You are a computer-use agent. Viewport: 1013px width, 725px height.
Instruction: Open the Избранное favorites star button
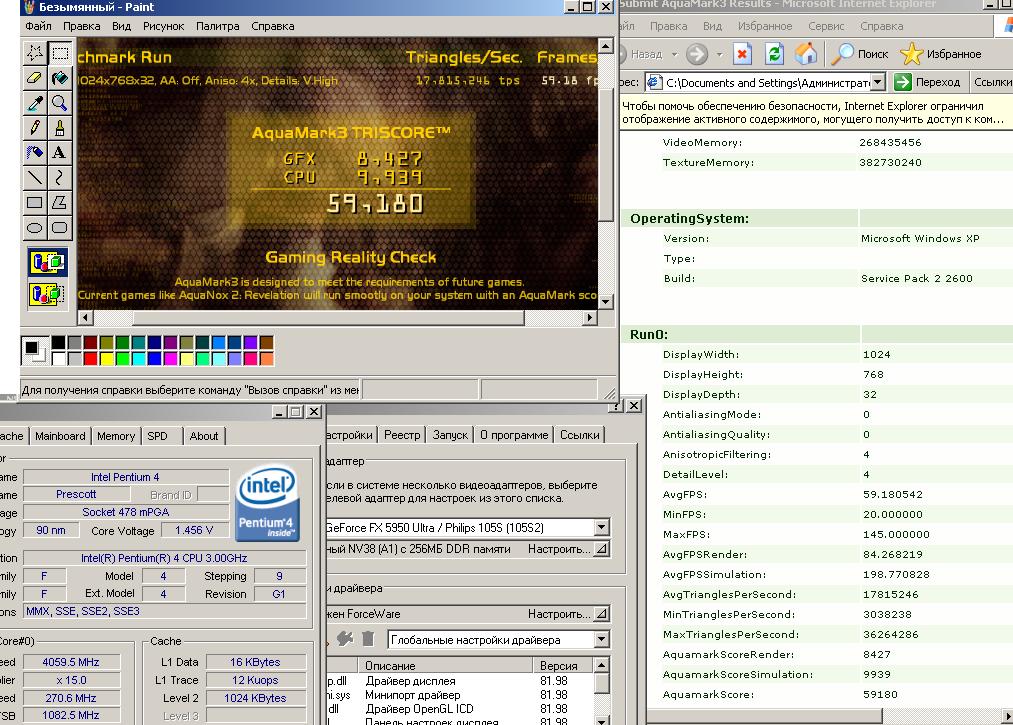(941, 54)
